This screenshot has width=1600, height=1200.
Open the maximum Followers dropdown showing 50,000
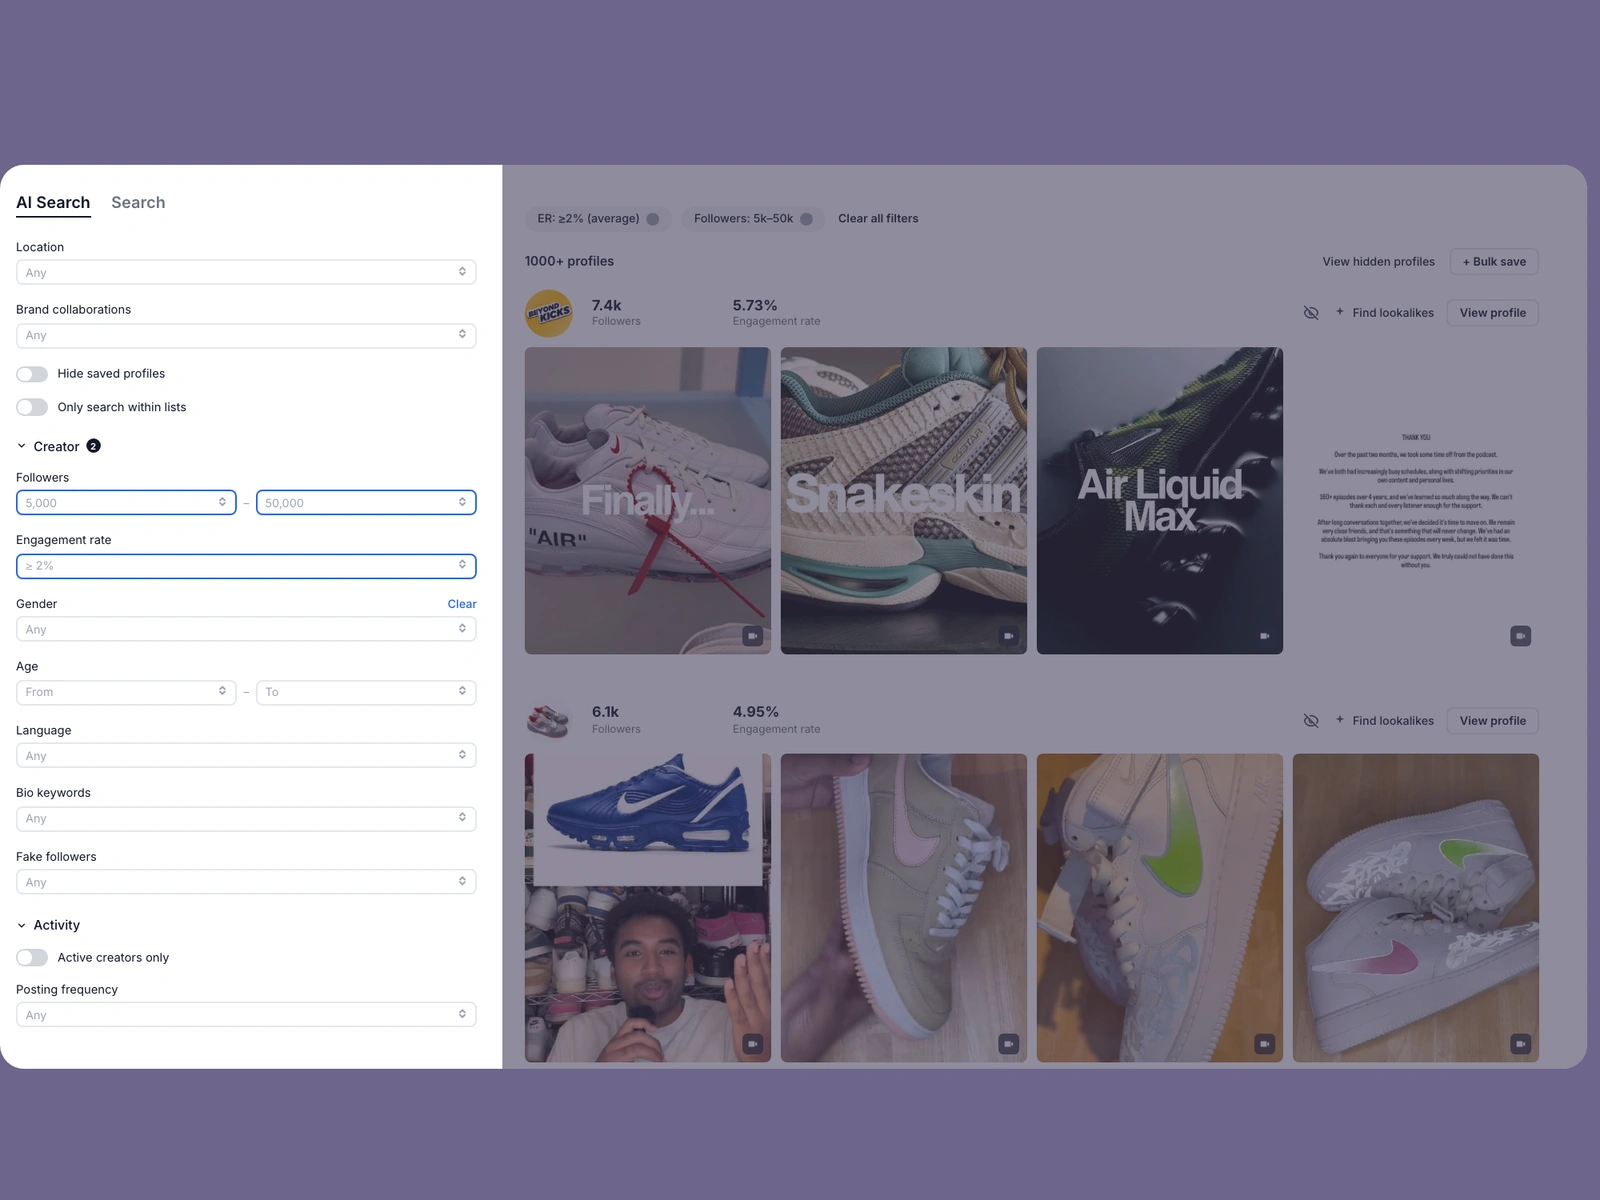pyautogui.click(x=366, y=502)
